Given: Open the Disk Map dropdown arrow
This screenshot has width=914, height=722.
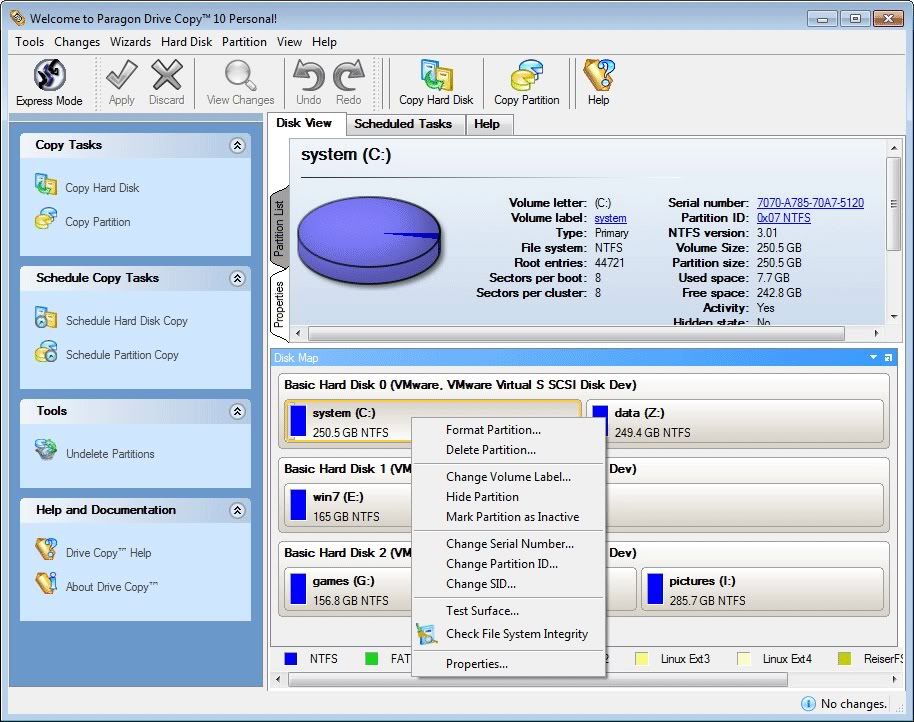Looking at the screenshot, I should (873, 357).
